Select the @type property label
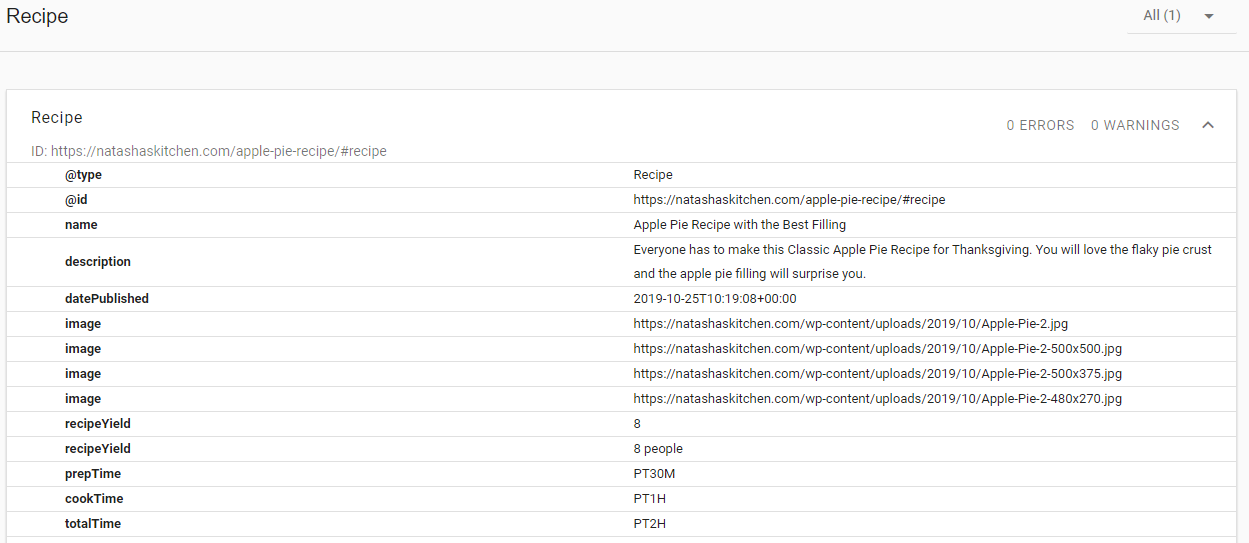The image size is (1249, 543). pos(83,175)
